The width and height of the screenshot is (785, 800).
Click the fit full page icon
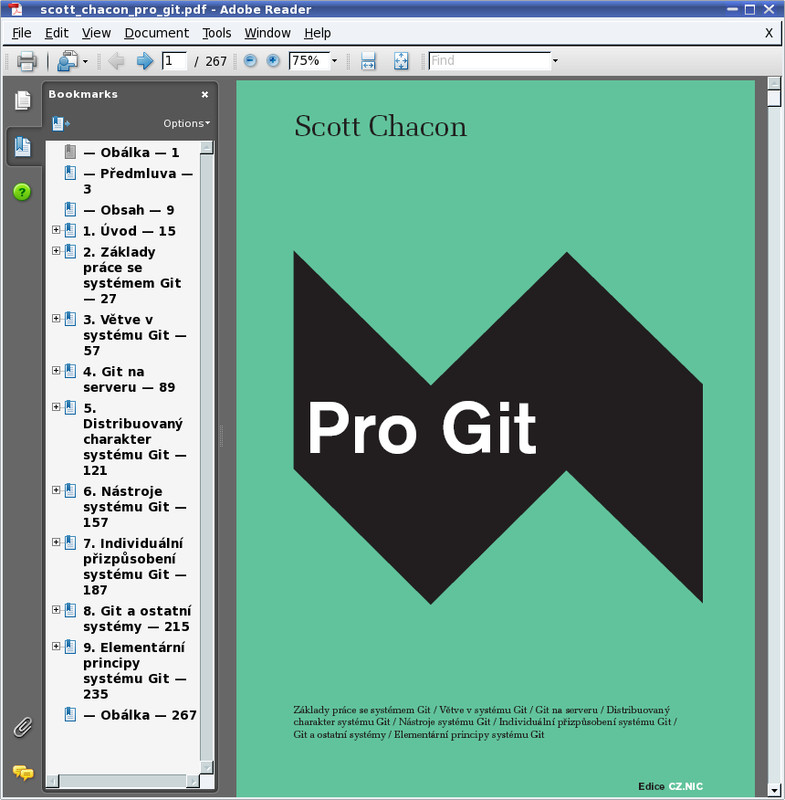pyautogui.click(x=401, y=61)
